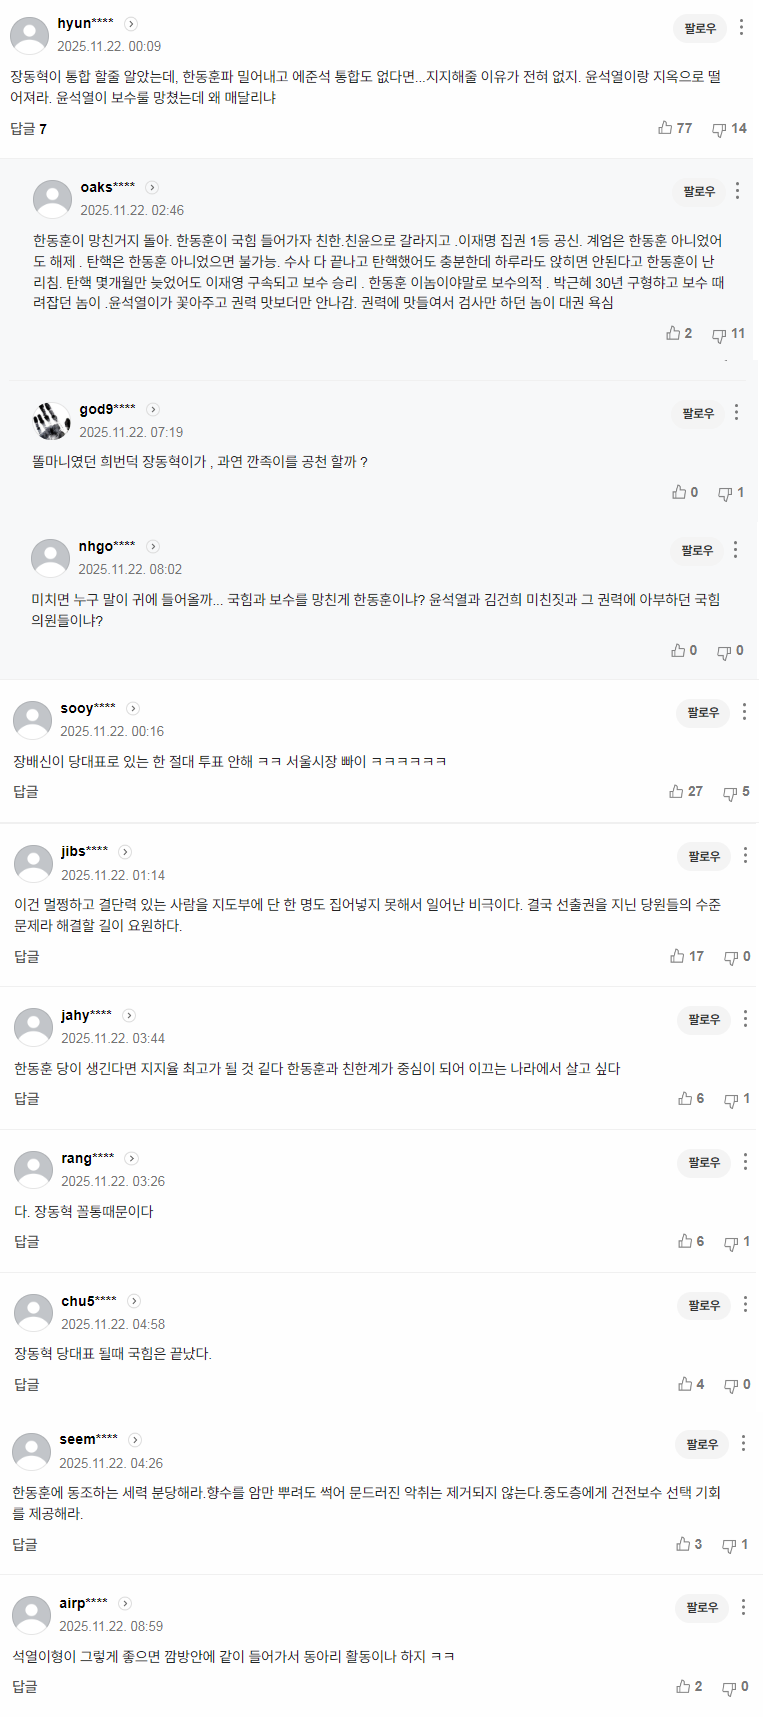Enable follow for nhgo****
The image size is (763, 1717).
pyautogui.click(x=698, y=550)
